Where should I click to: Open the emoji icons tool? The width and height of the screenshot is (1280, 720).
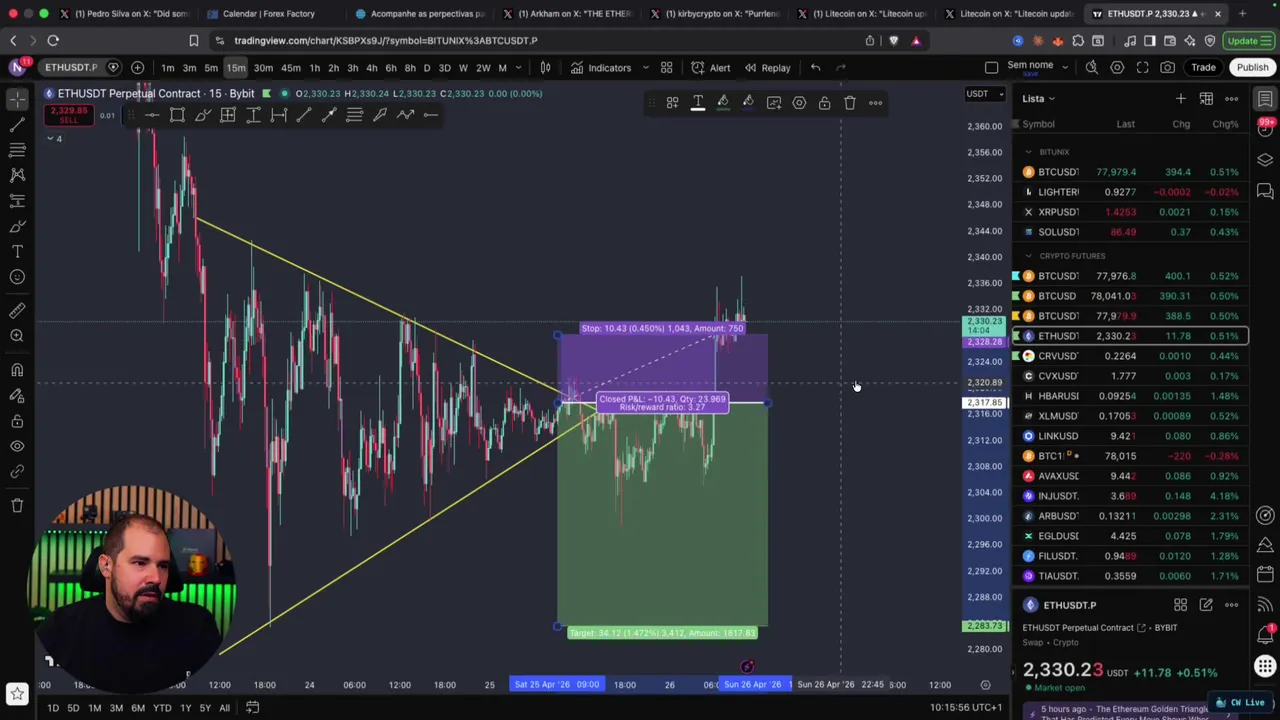[x=17, y=277]
